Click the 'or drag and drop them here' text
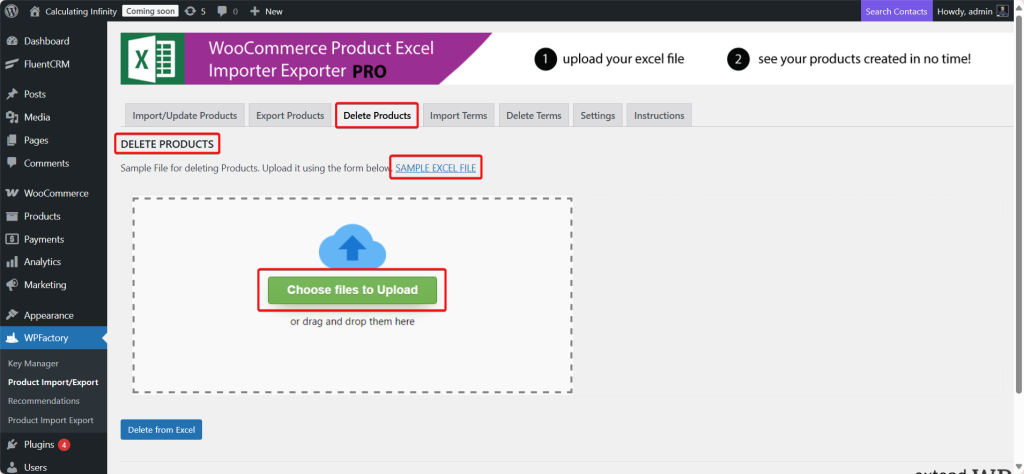The height and width of the screenshot is (474, 1024). point(352,321)
